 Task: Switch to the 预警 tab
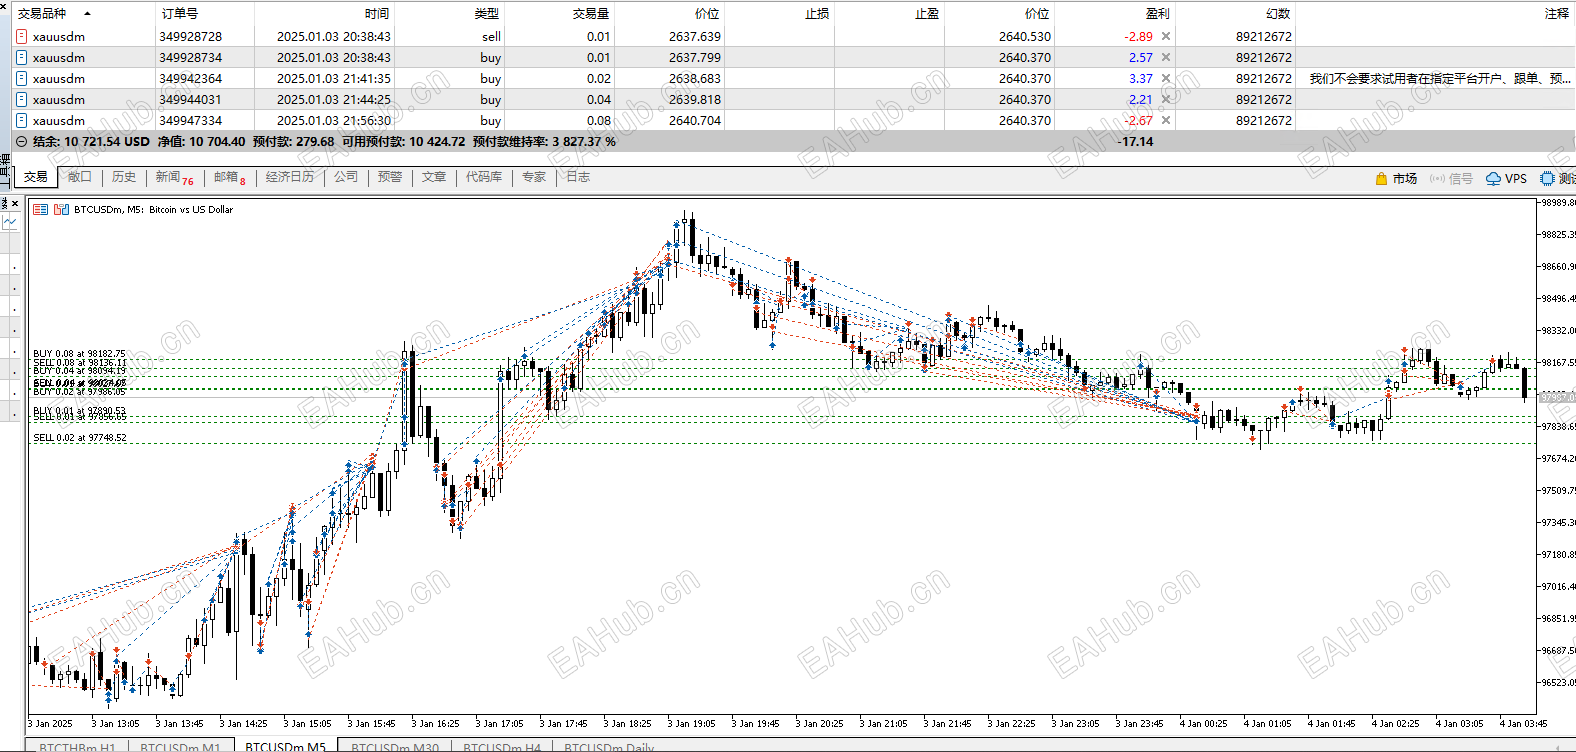coord(390,177)
